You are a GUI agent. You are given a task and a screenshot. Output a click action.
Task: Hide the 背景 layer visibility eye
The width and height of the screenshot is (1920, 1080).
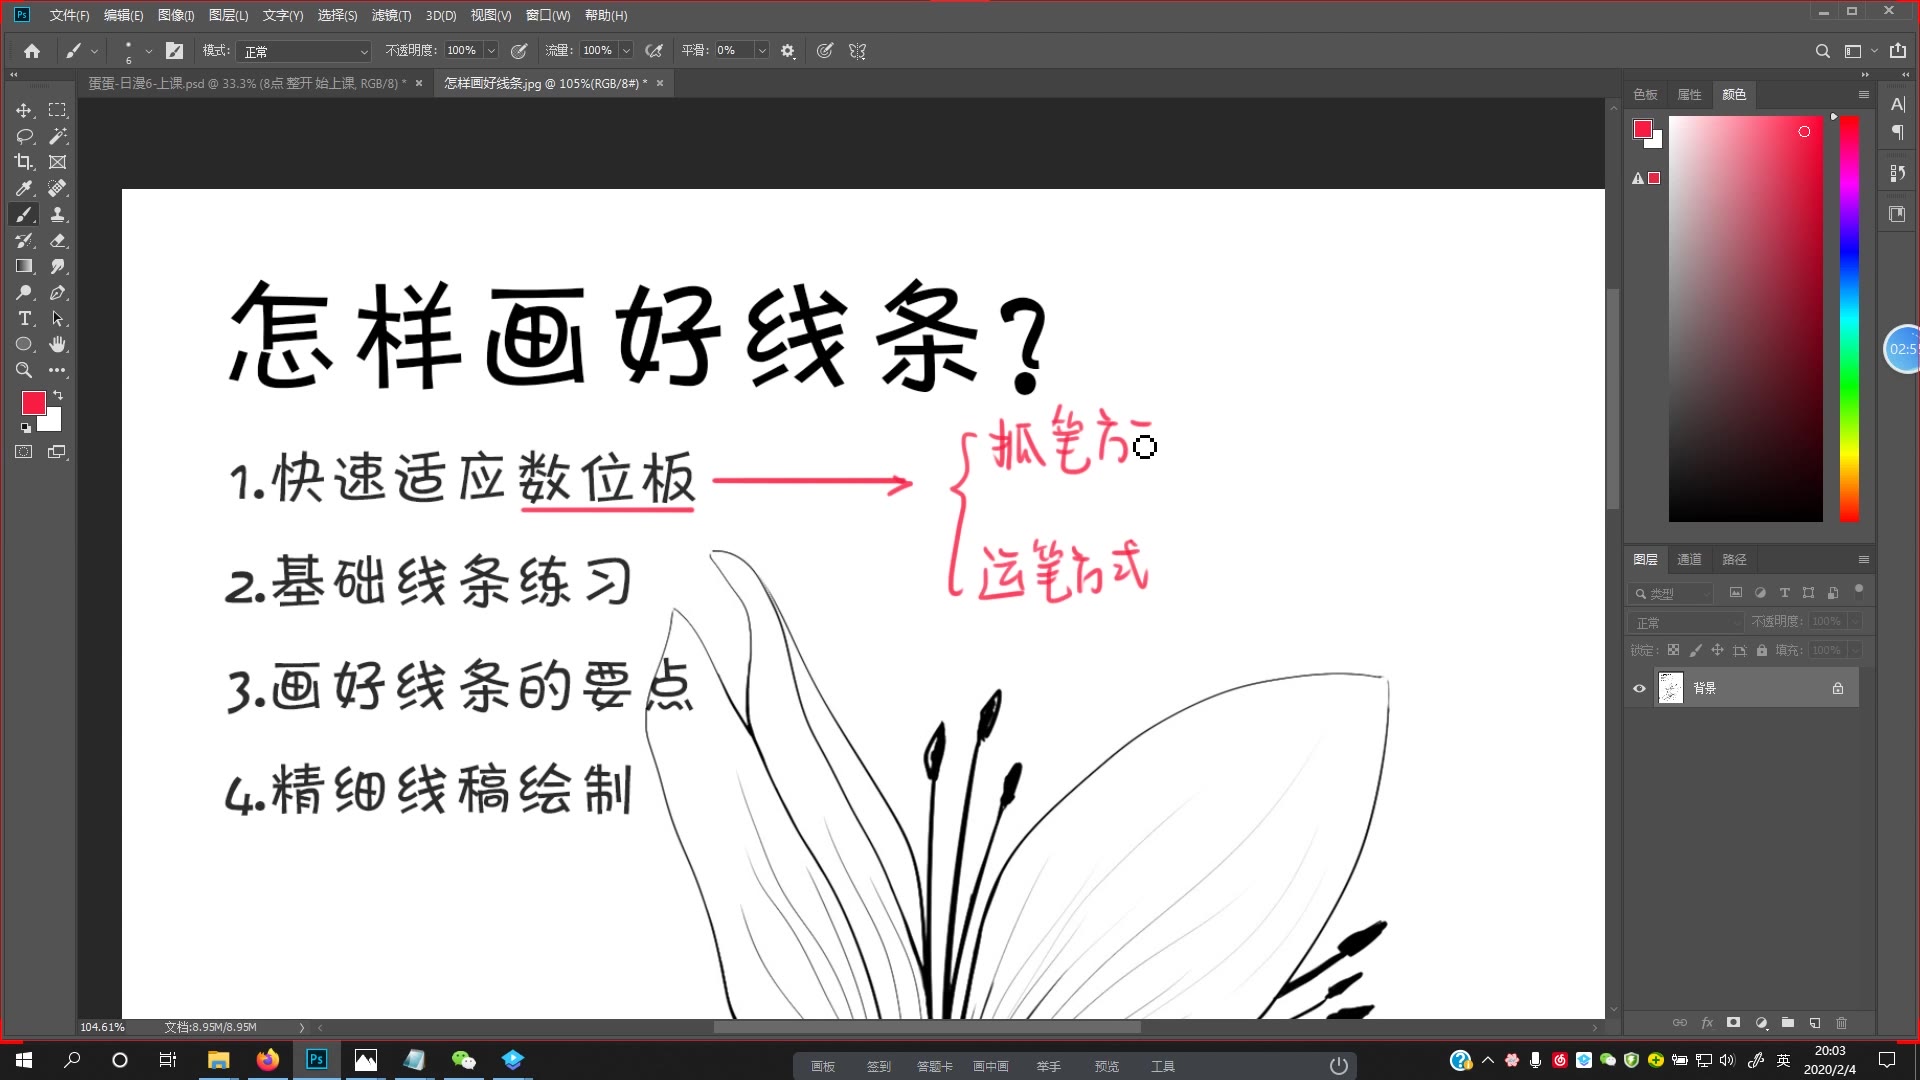coord(1638,688)
